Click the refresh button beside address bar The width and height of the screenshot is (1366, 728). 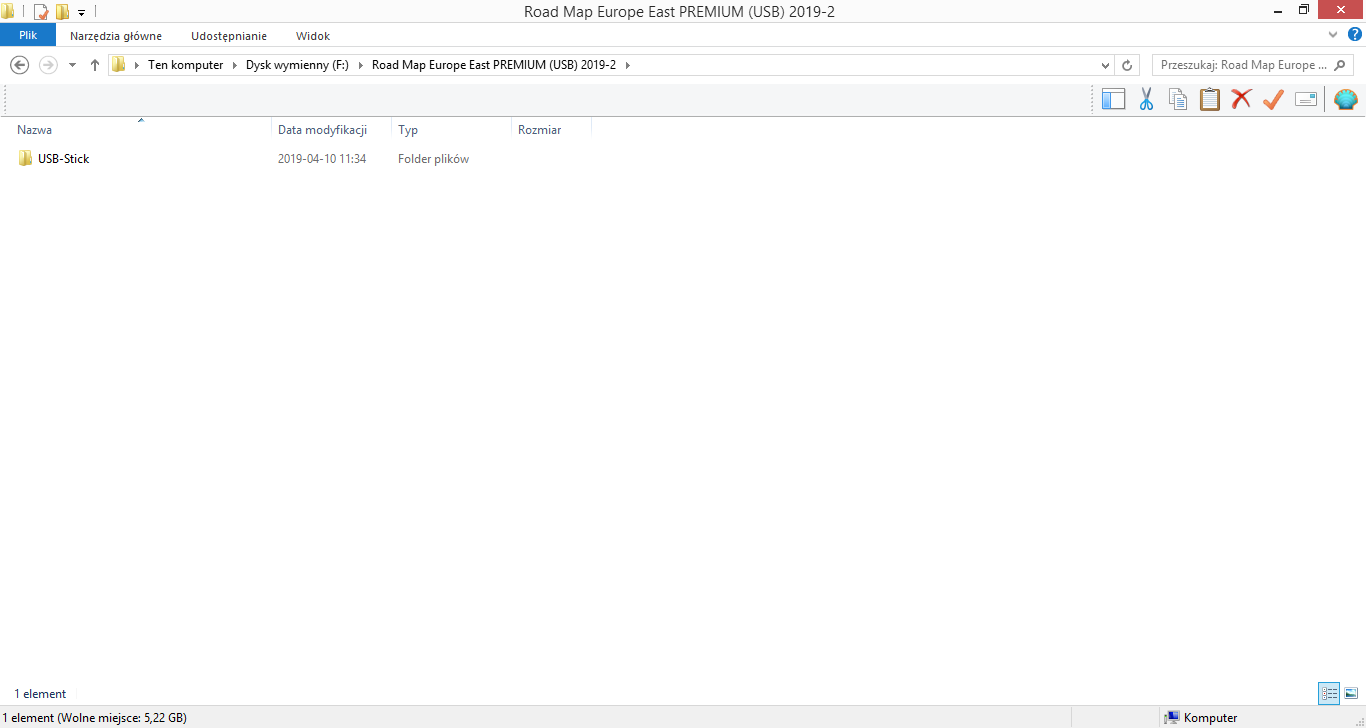click(x=1128, y=65)
